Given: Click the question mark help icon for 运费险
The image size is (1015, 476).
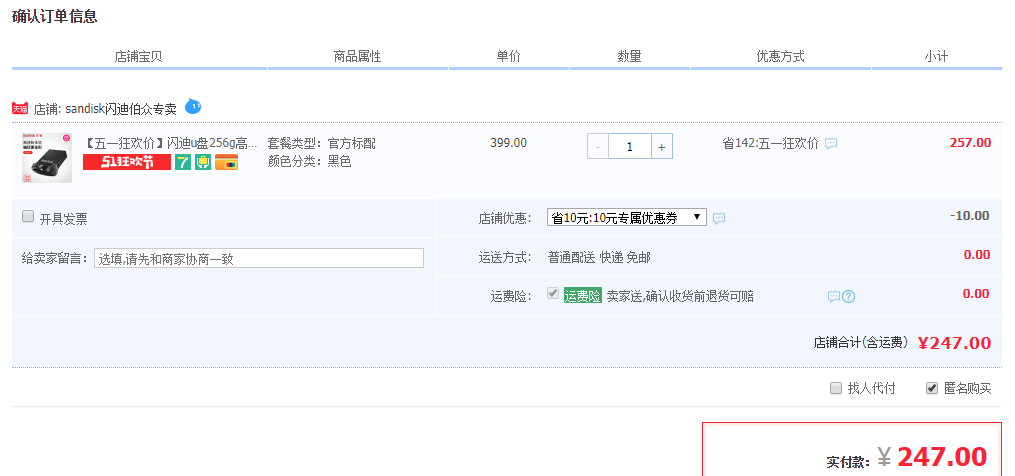Looking at the screenshot, I should click(849, 297).
